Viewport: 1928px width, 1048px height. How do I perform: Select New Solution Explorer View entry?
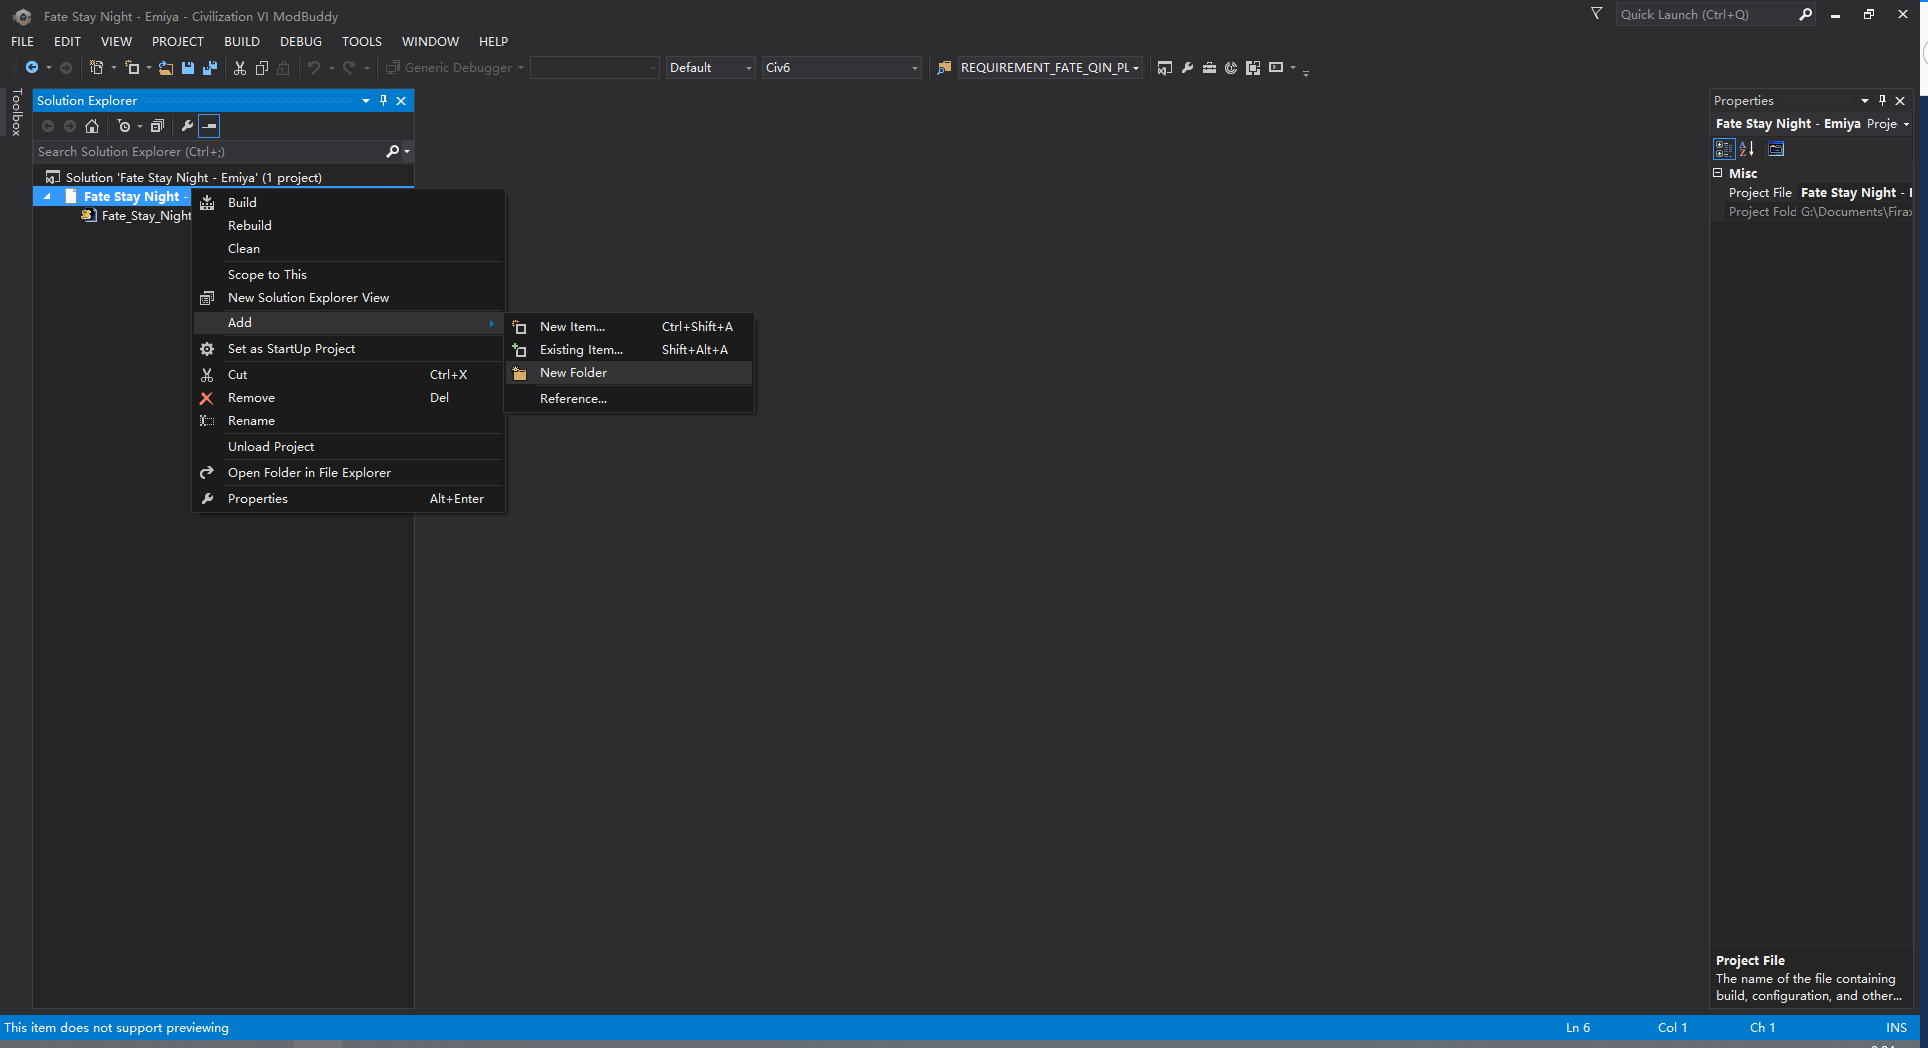pos(349,298)
